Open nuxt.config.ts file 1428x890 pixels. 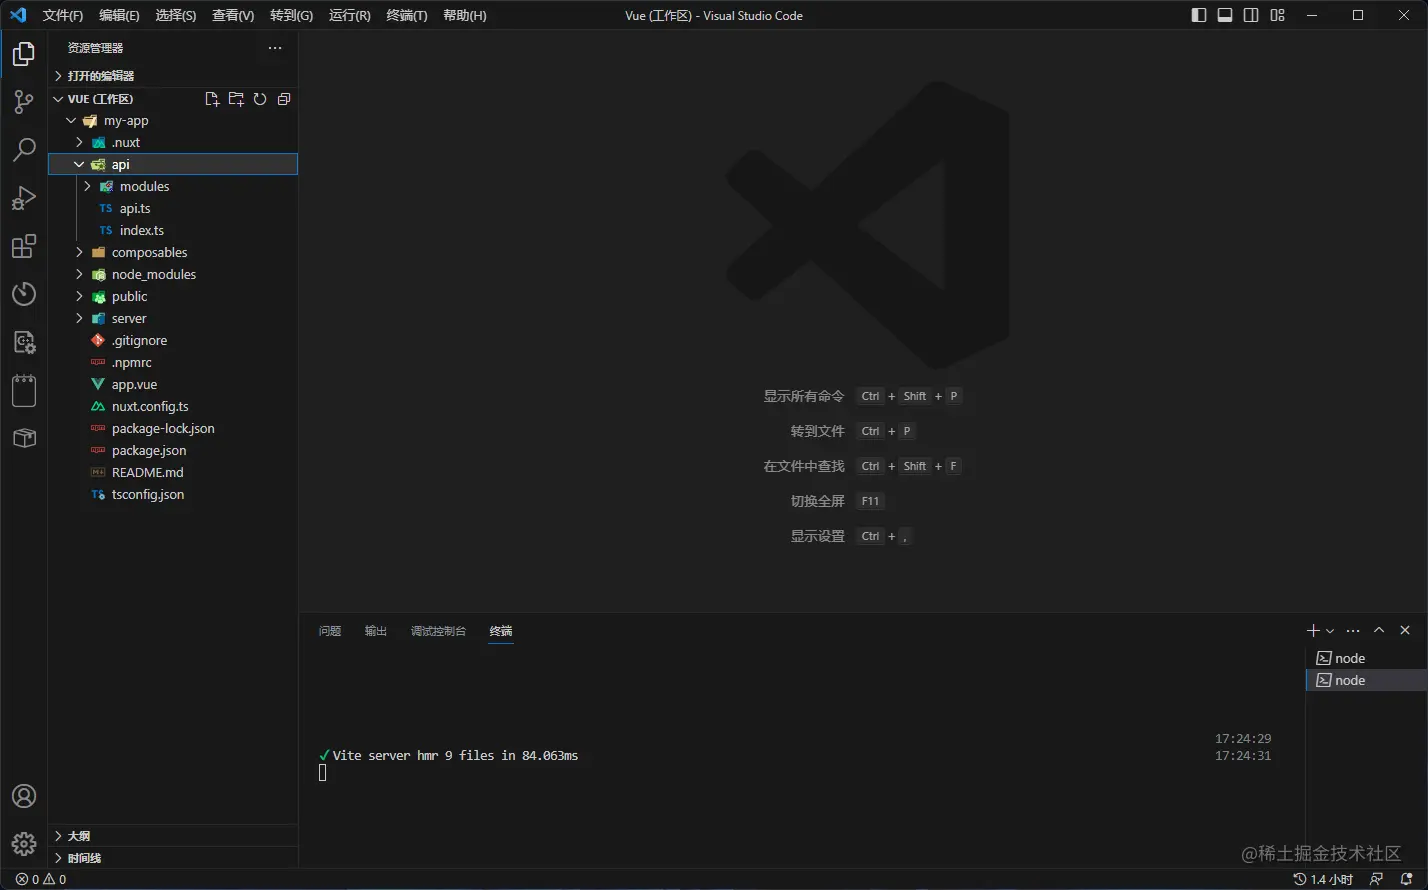pos(174,407)
